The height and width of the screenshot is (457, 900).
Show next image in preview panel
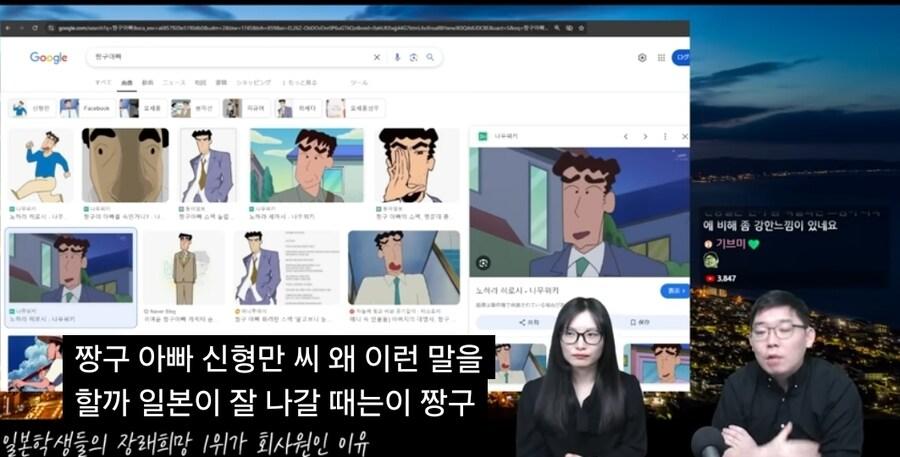point(645,137)
